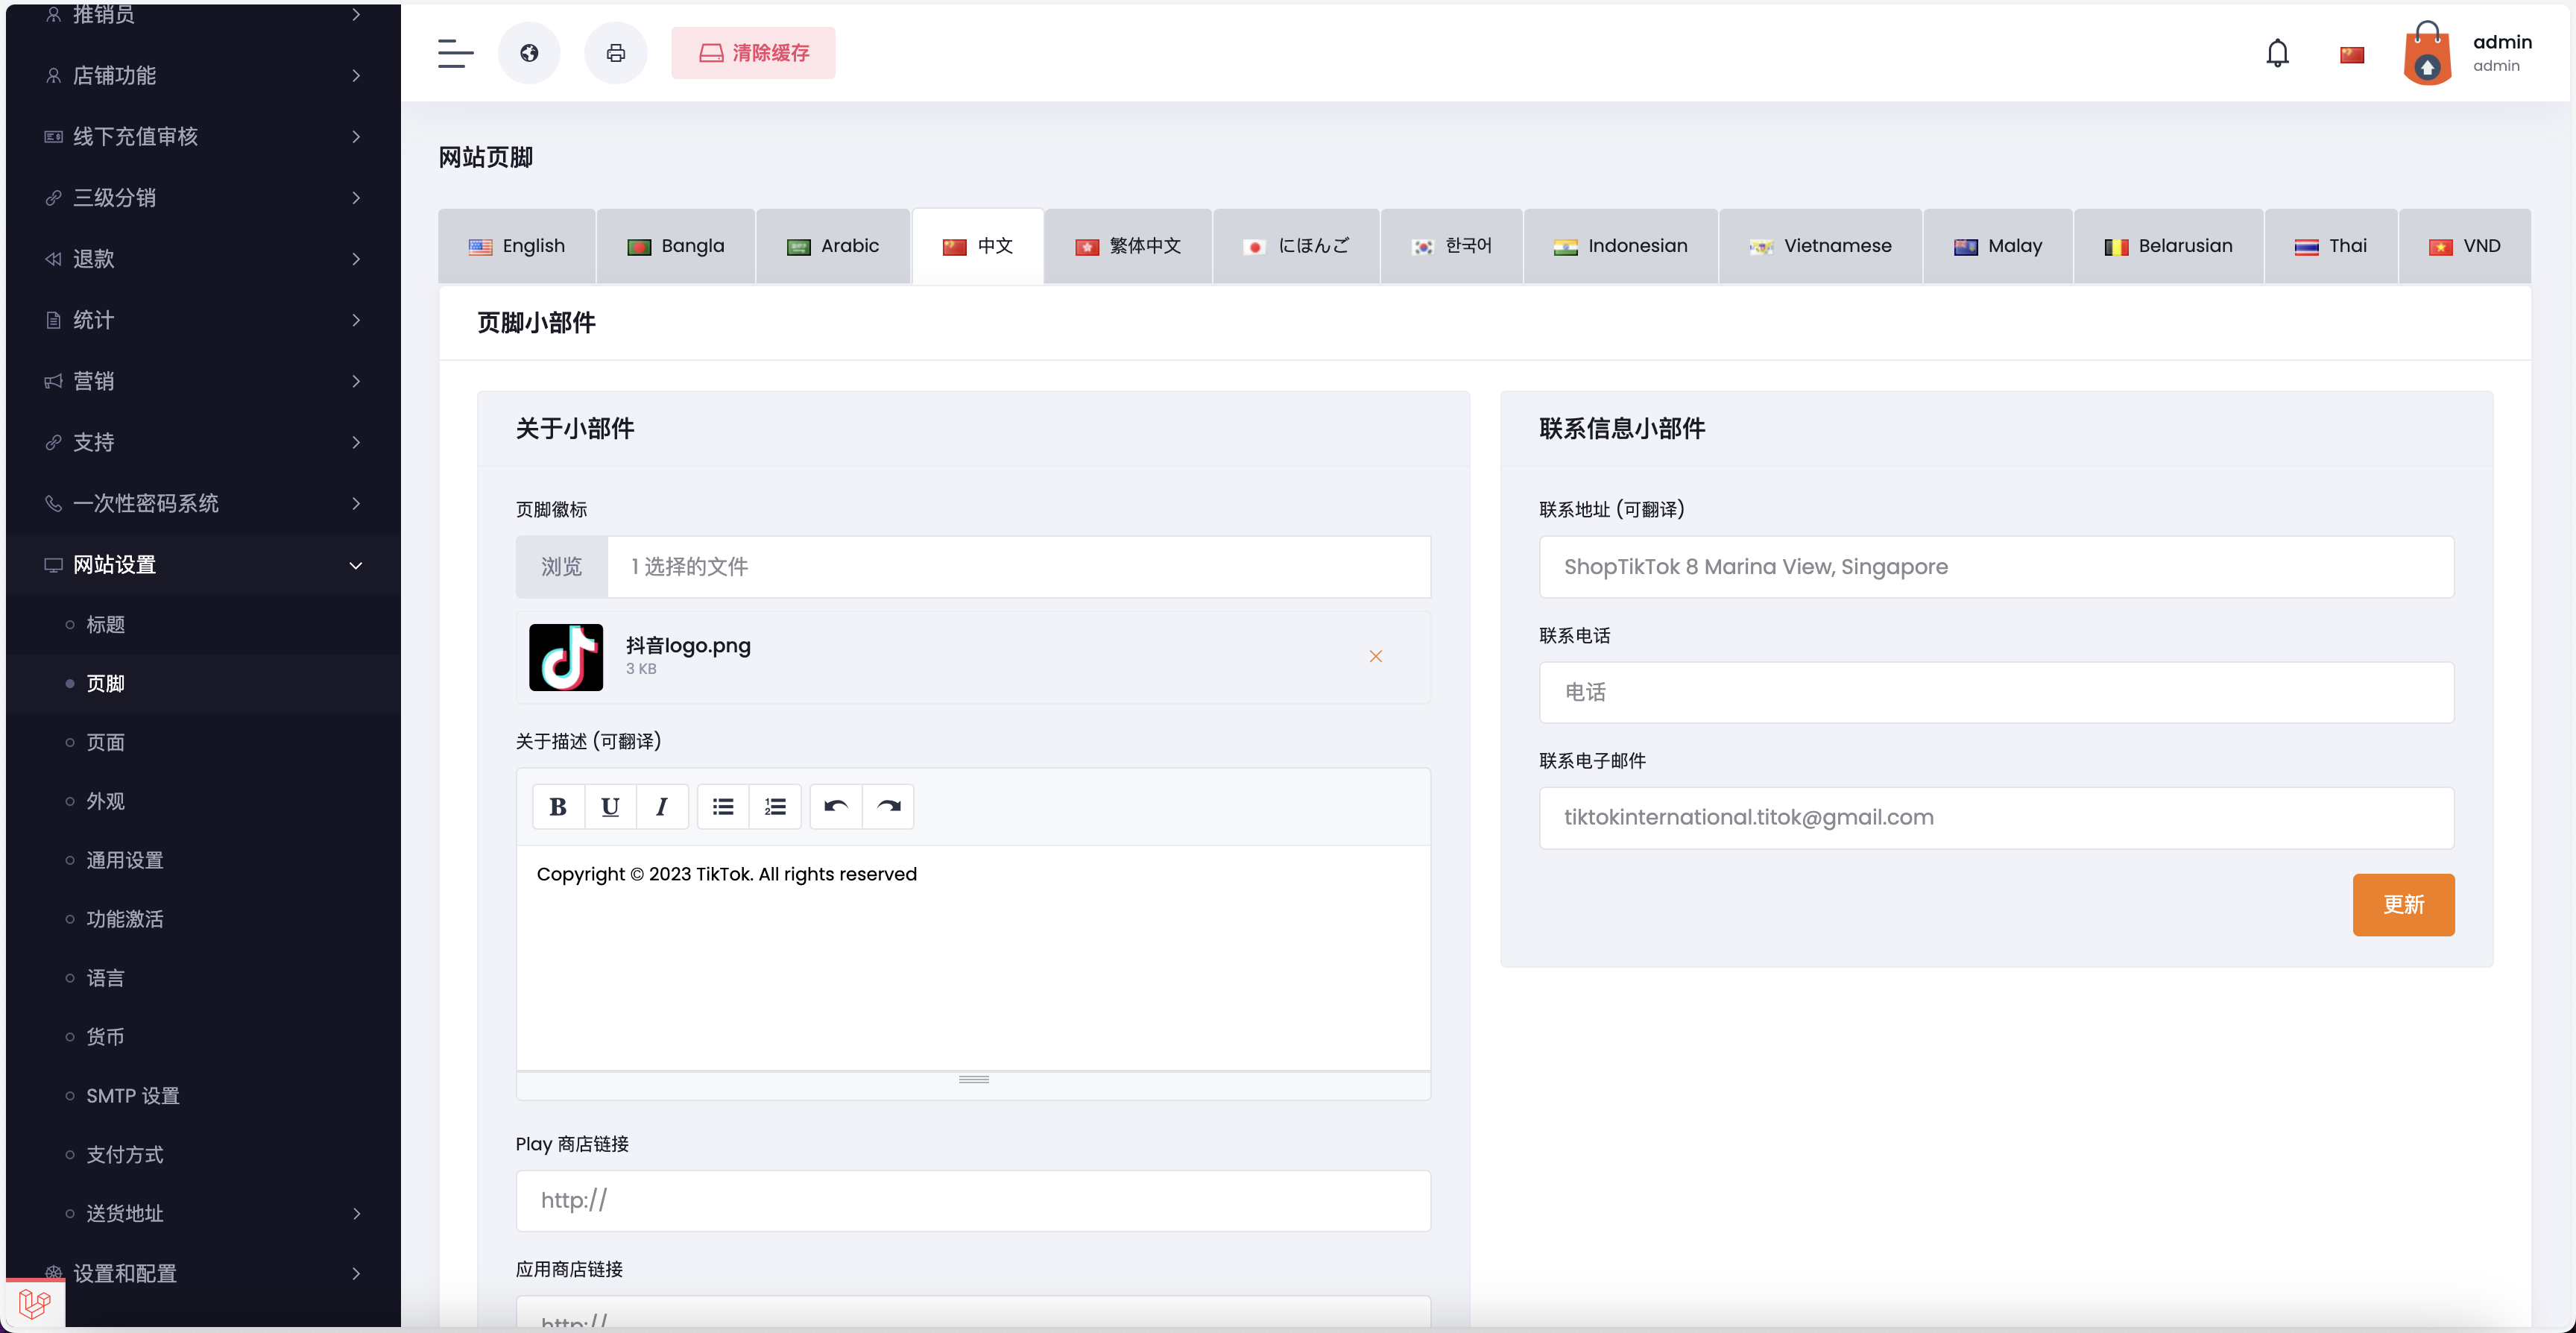This screenshot has width=2576, height=1333.
Task: Switch to the English language tab
Action: [516, 245]
